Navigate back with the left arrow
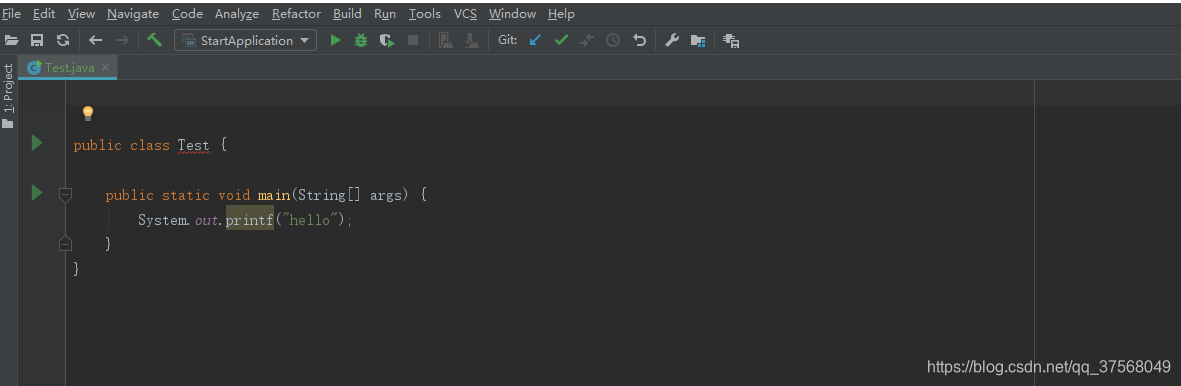The height and width of the screenshot is (386, 1181). click(96, 41)
